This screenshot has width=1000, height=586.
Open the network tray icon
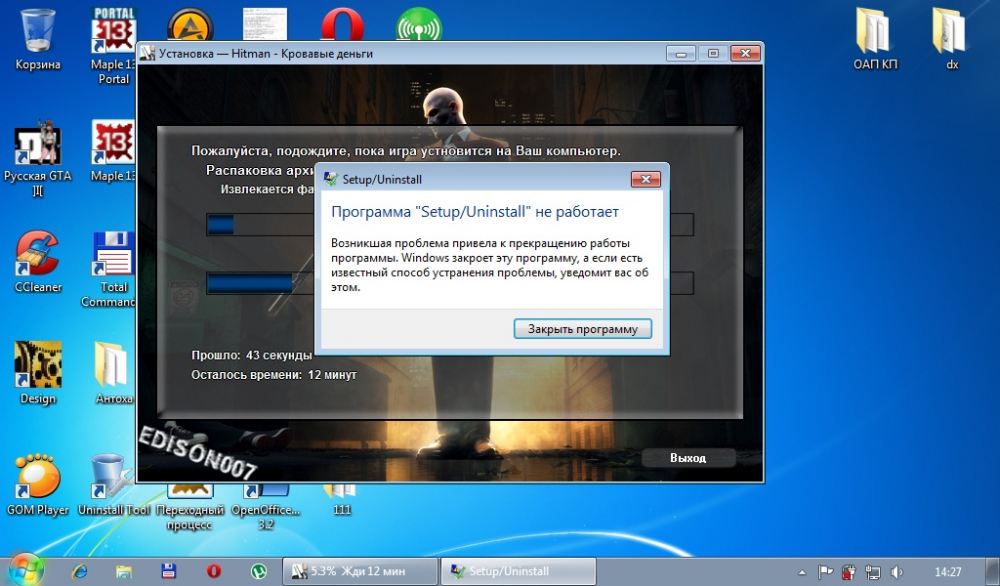coord(872,572)
